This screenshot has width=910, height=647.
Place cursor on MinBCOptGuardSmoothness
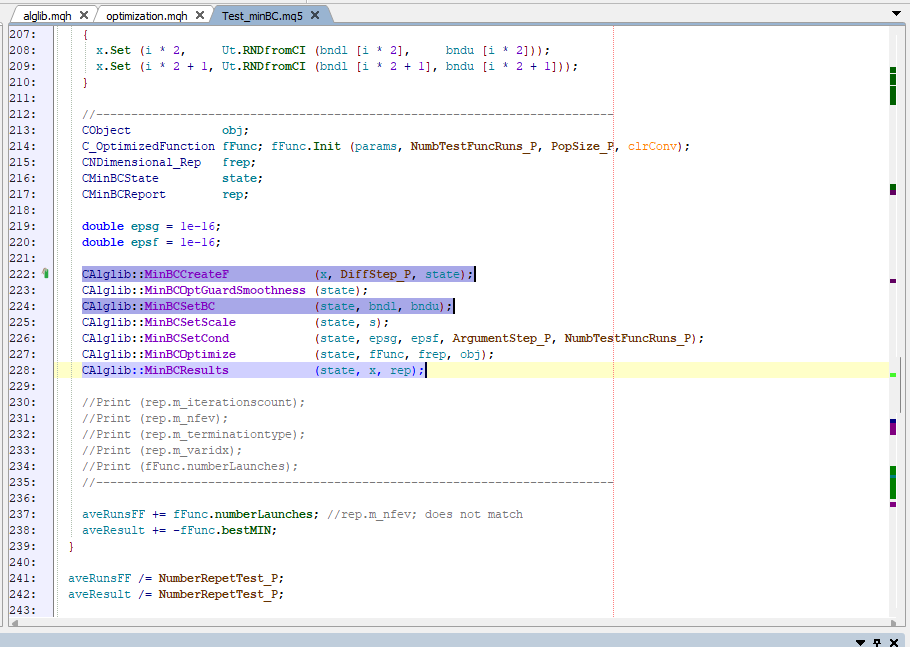pos(225,290)
